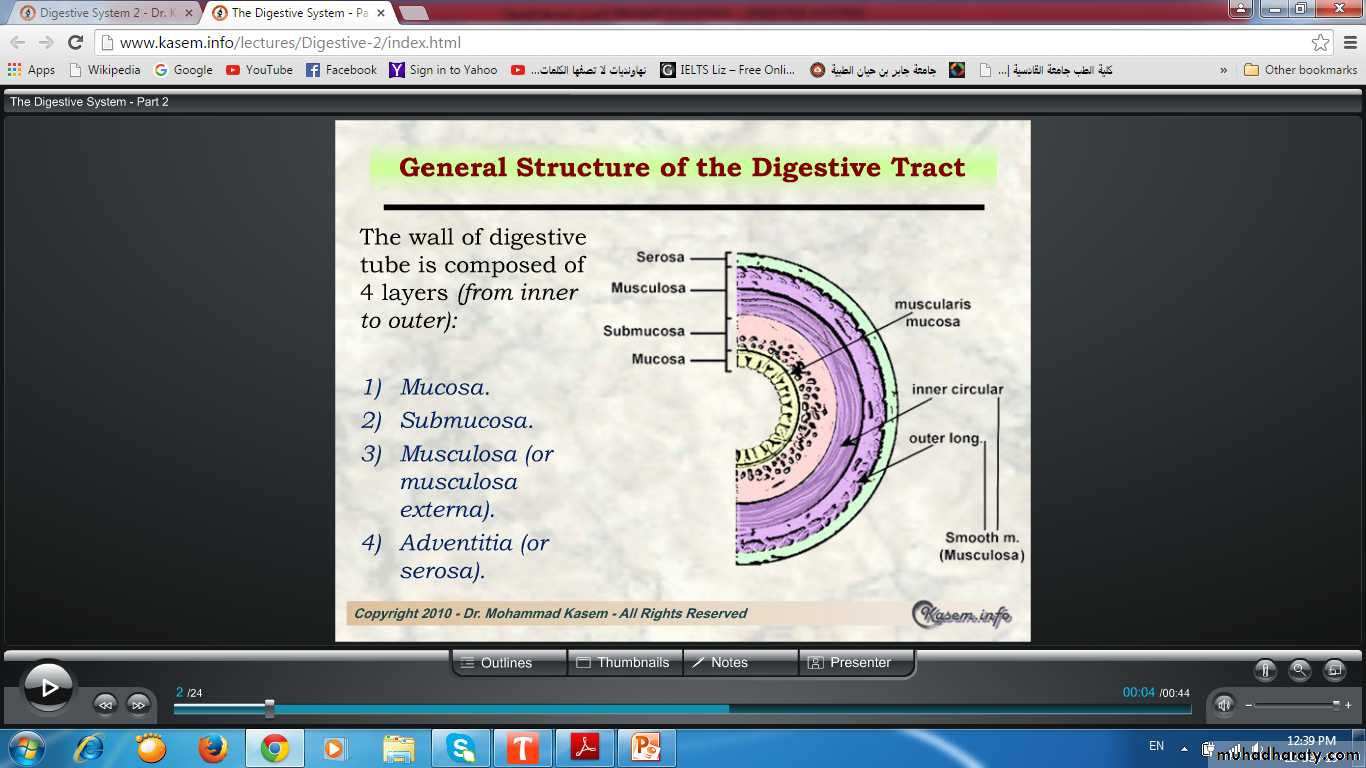Click the address bar URL field

point(700,43)
